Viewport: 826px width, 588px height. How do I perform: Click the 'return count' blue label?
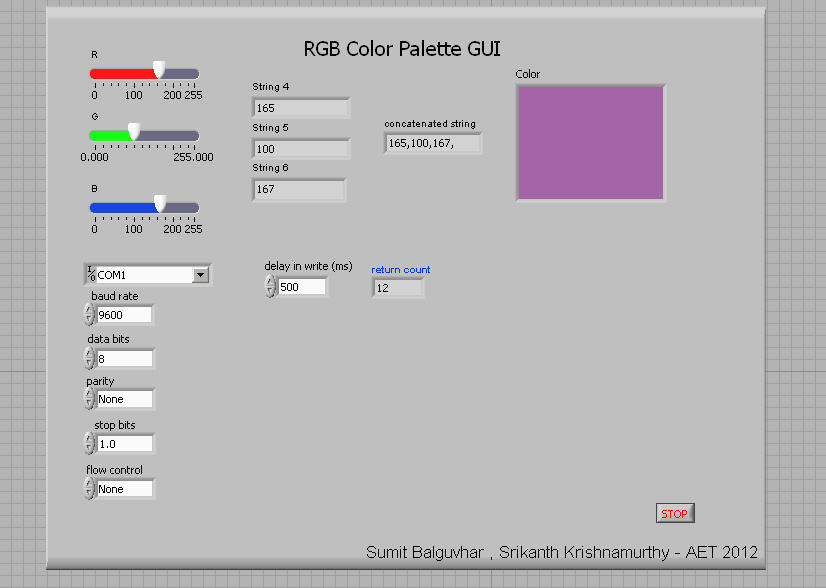click(401, 270)
